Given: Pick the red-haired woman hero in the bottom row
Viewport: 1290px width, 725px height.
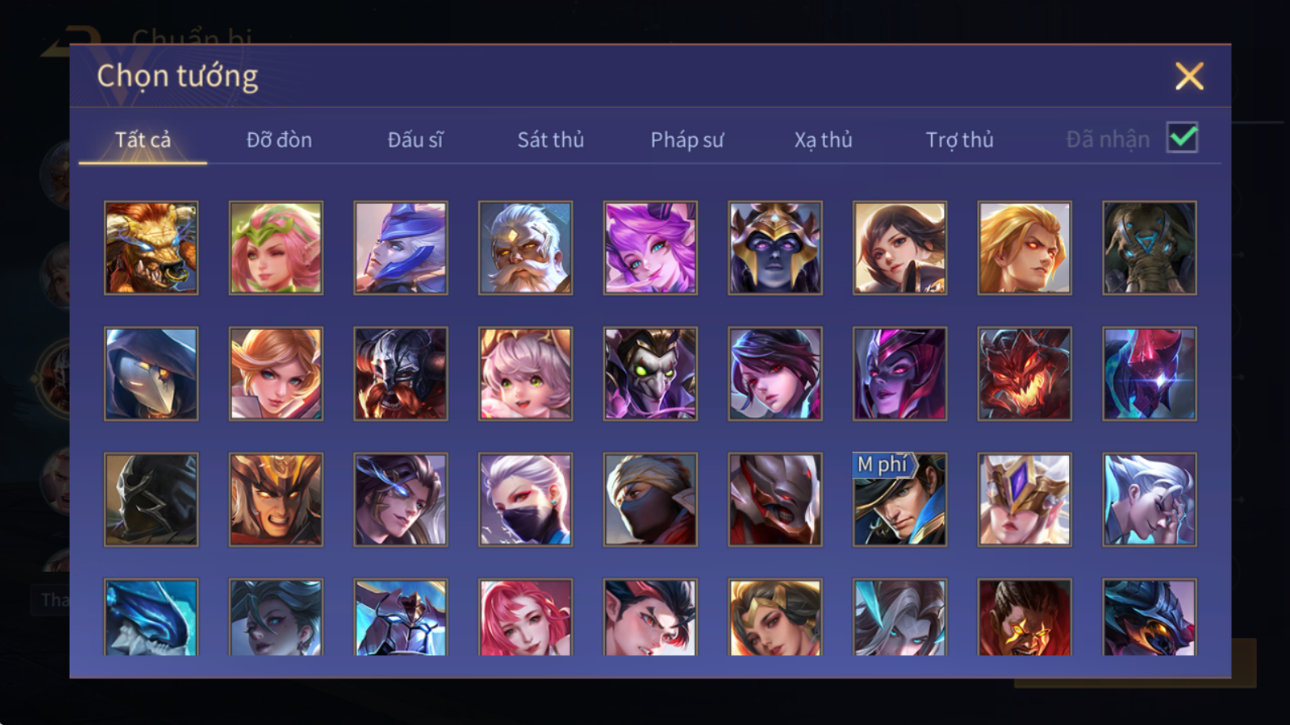Looking at the screenshot, I should pyautogui.click(x=525, y=618).
